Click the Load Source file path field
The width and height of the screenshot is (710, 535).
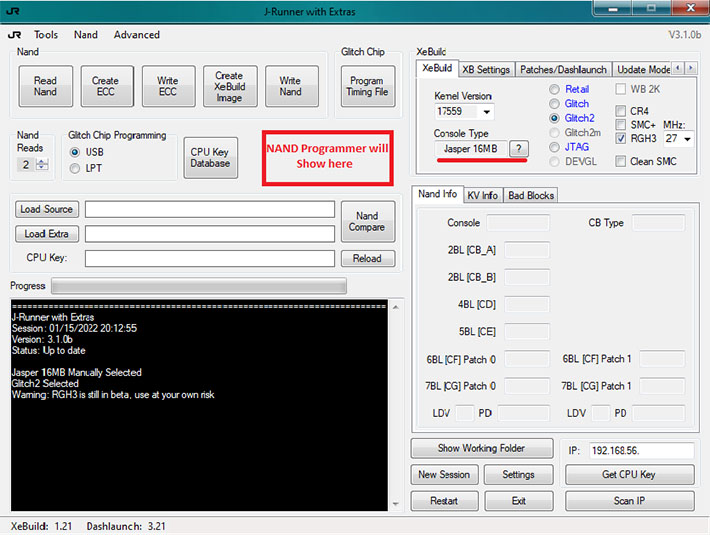[x=210, y=210]
